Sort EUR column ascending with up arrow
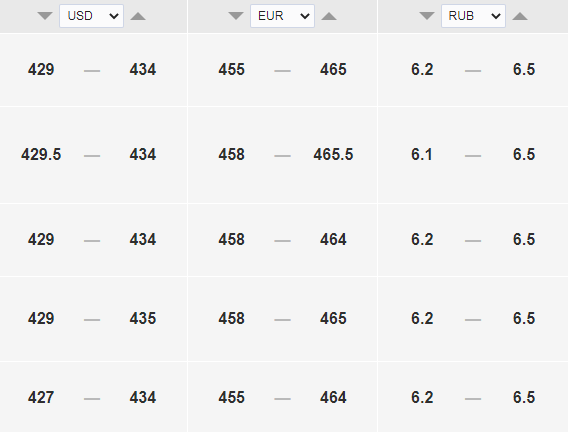This screenshot has height=432, width=568. 329,16
